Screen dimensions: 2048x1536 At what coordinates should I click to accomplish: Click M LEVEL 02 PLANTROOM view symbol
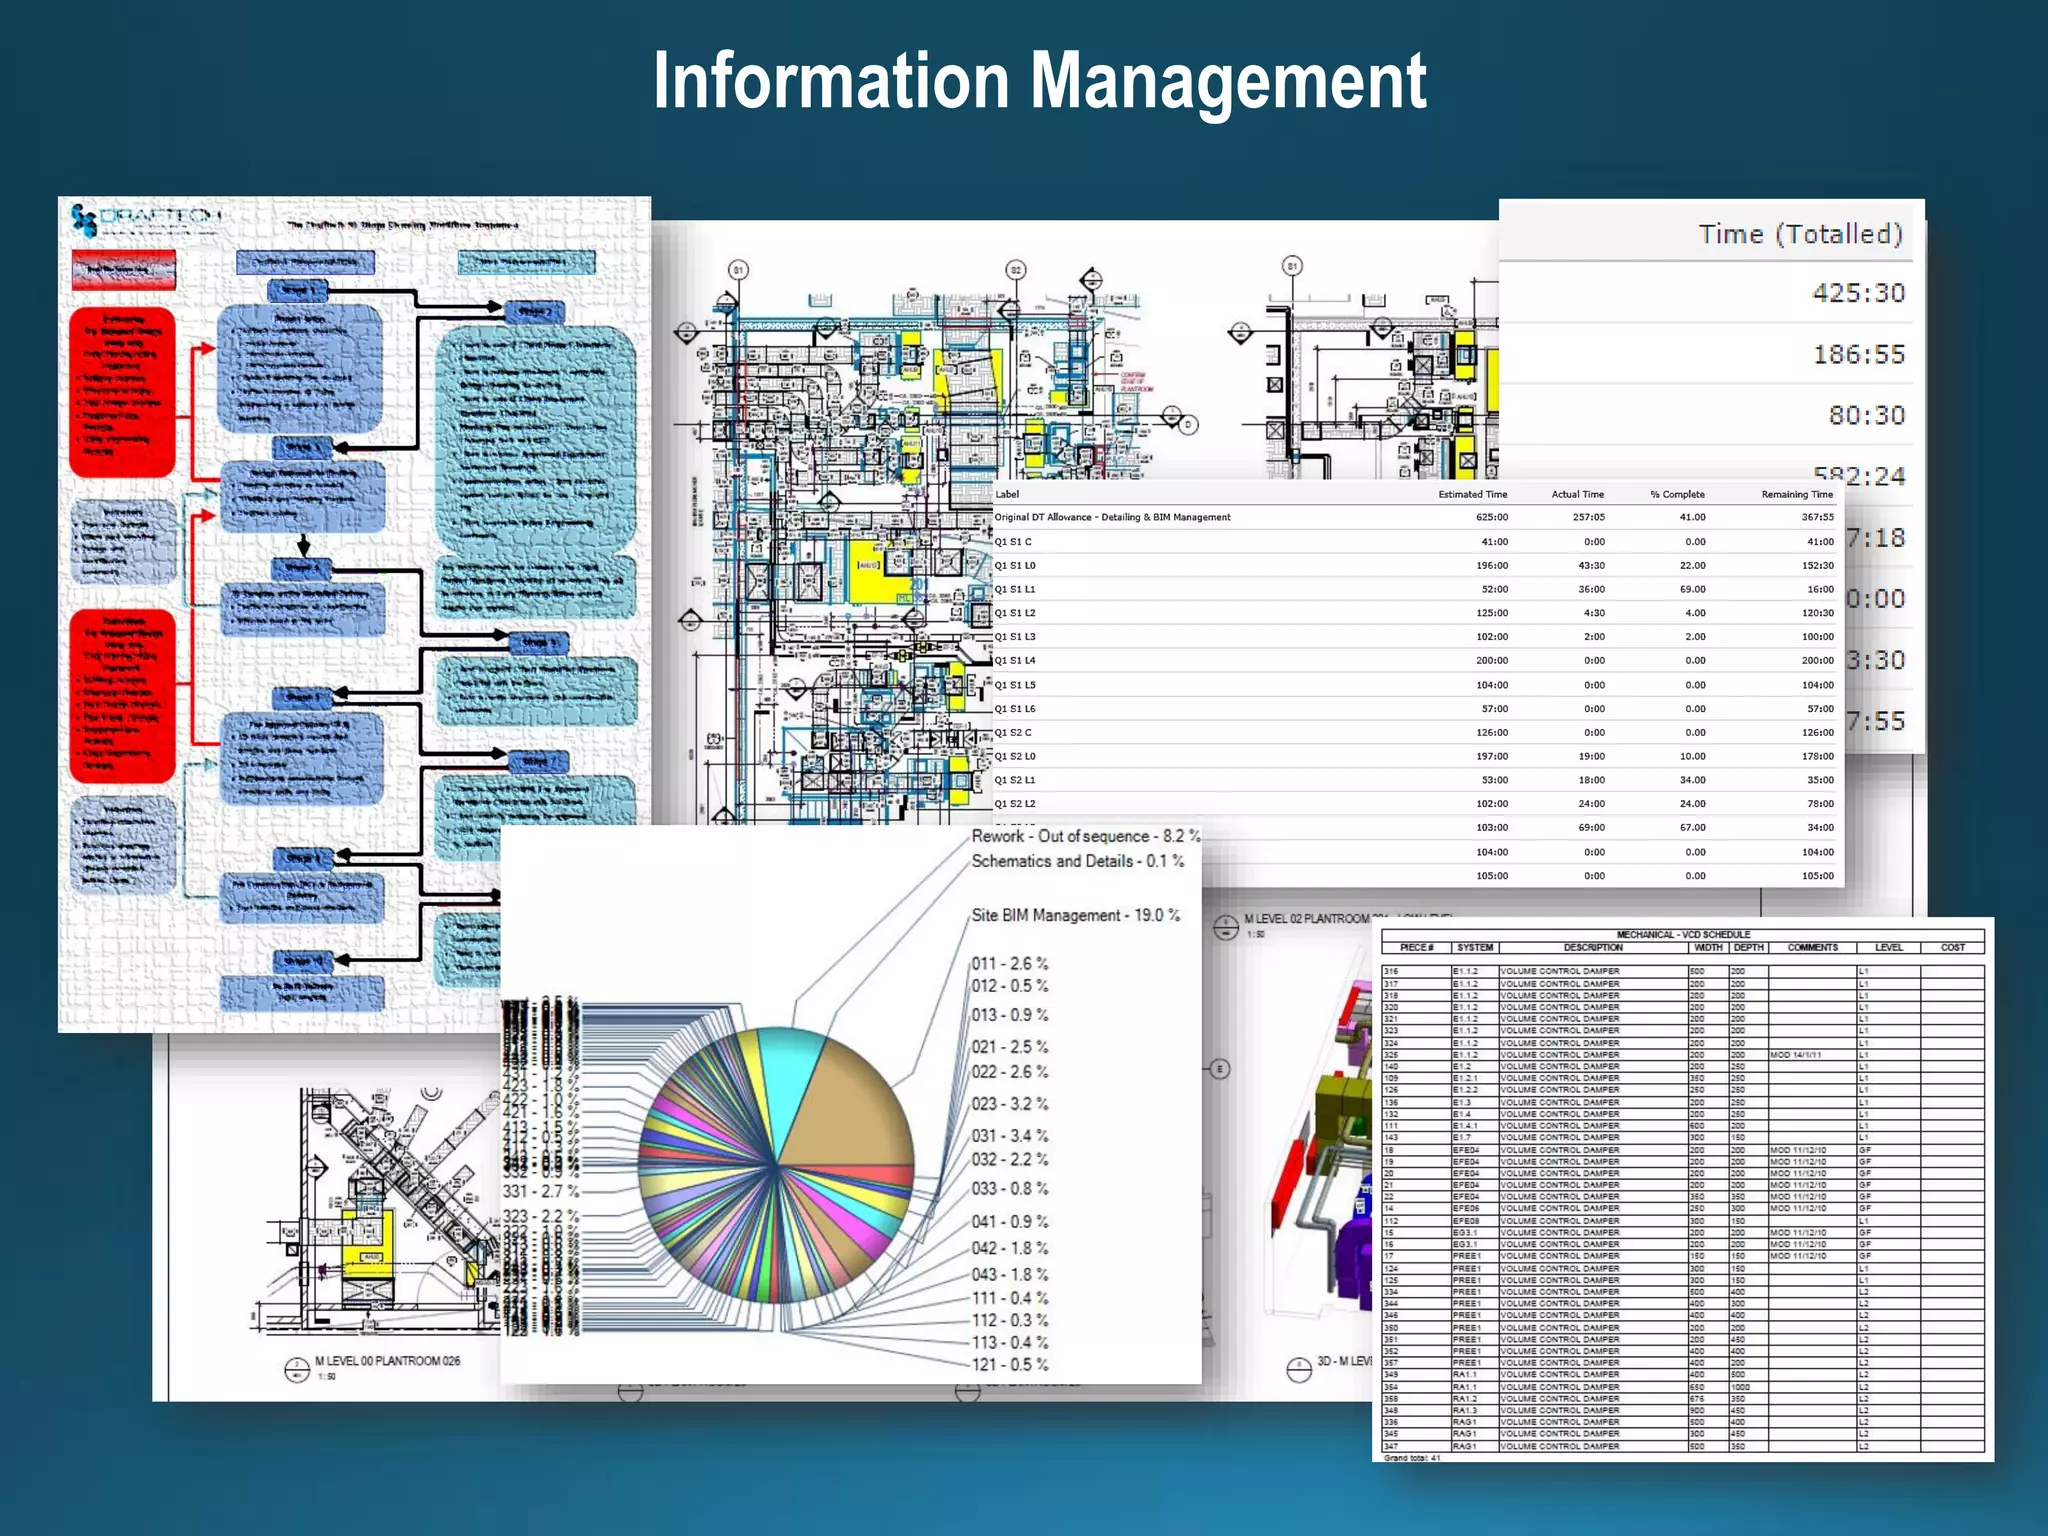pos(1225,927)
